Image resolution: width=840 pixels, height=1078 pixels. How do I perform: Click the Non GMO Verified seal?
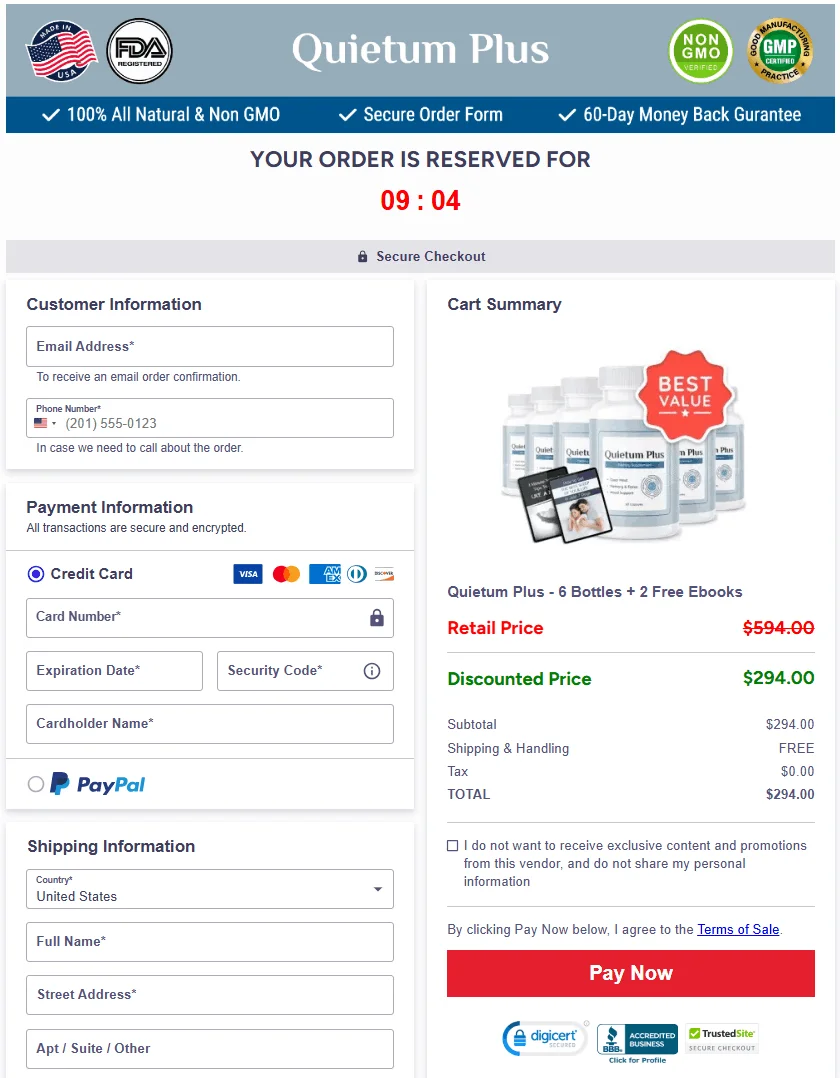point(700,51)
